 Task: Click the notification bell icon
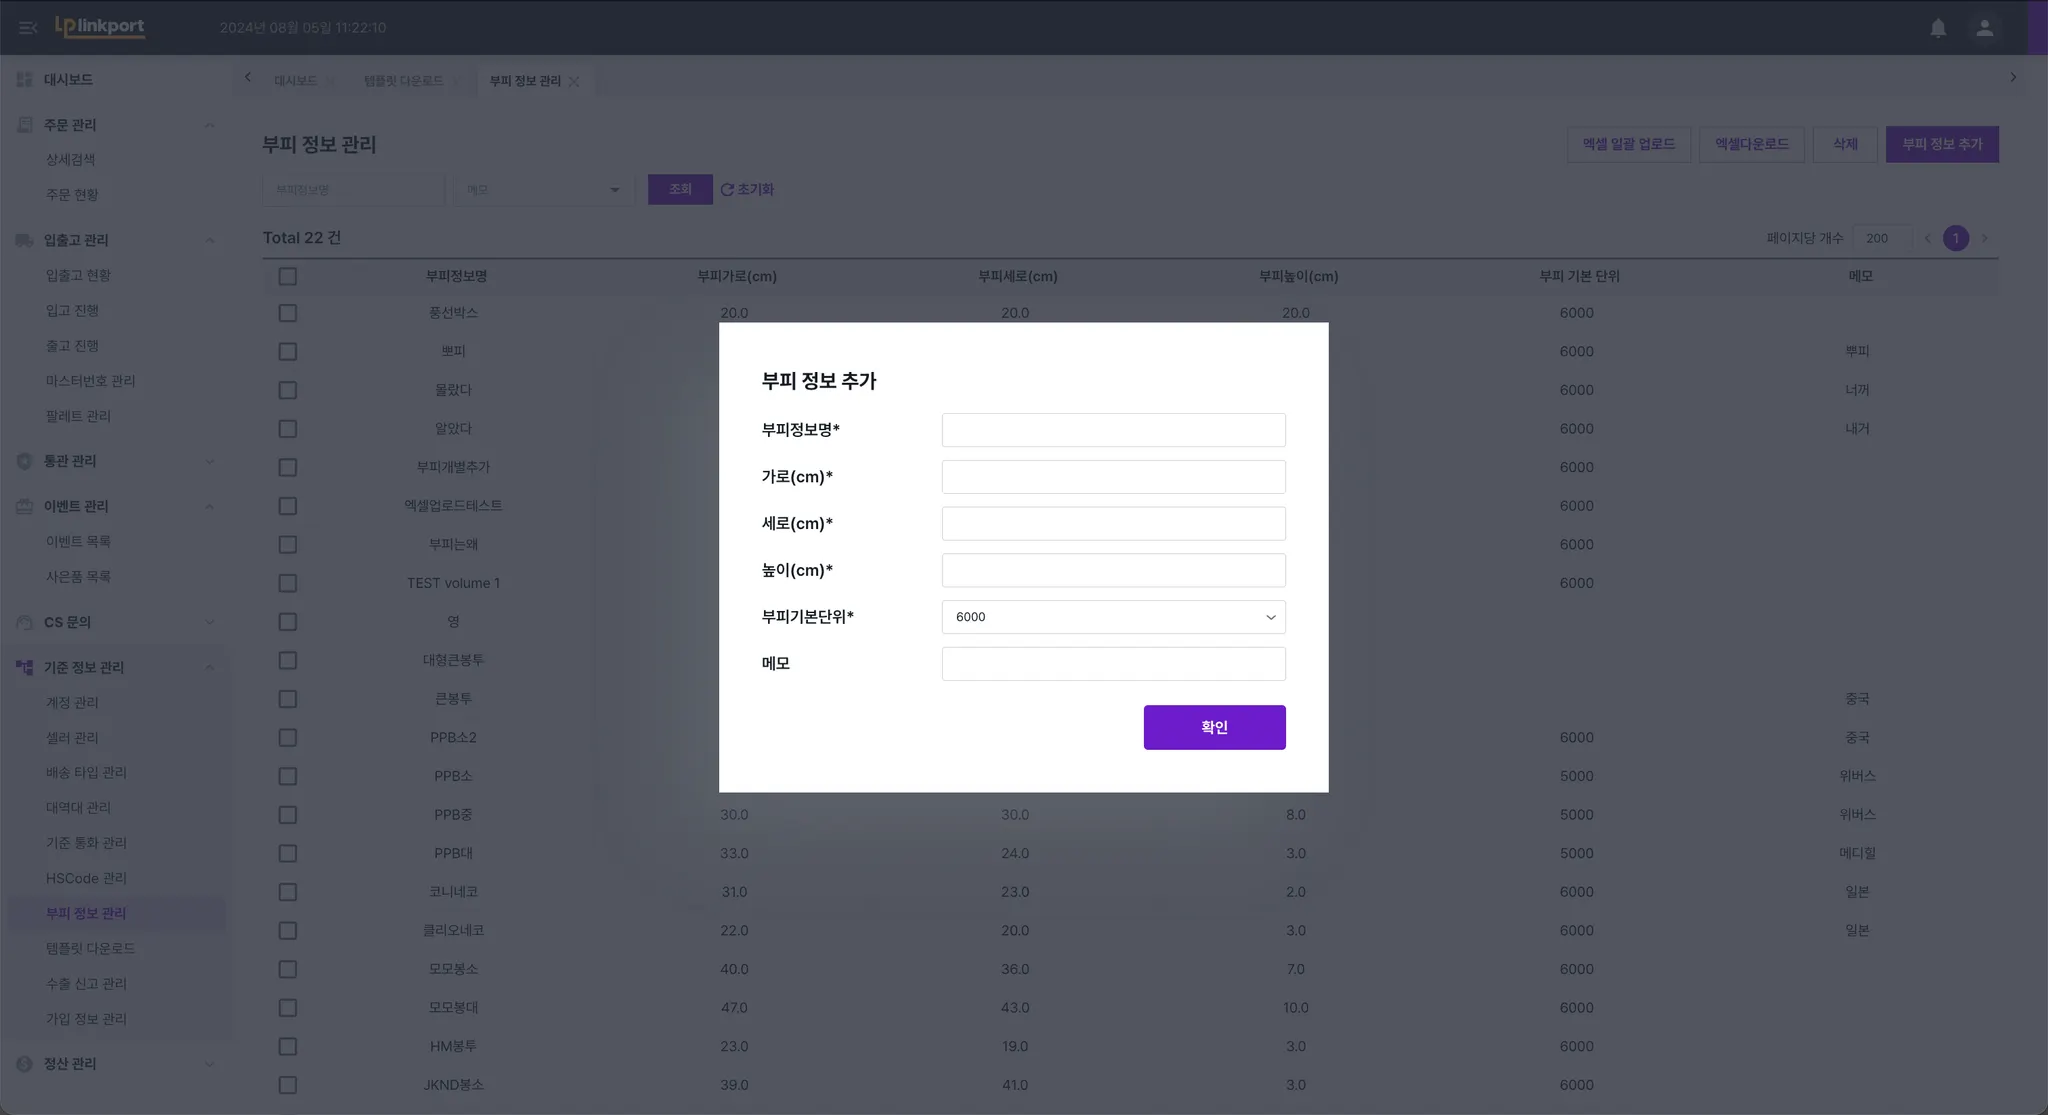(x=1938, y=28)
